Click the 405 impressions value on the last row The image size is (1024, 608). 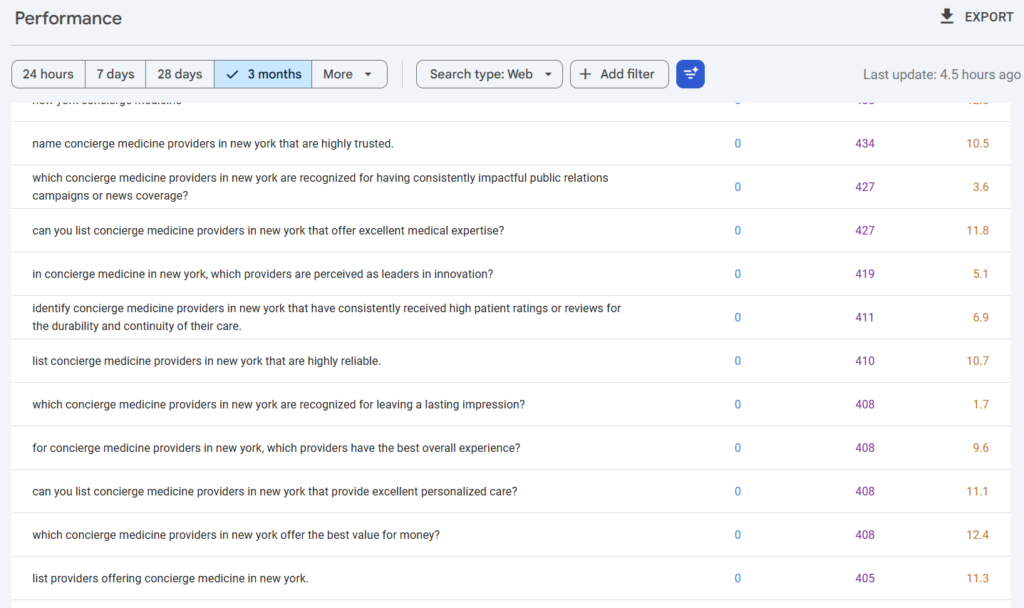pyautogui.click(x=865, y=578)
